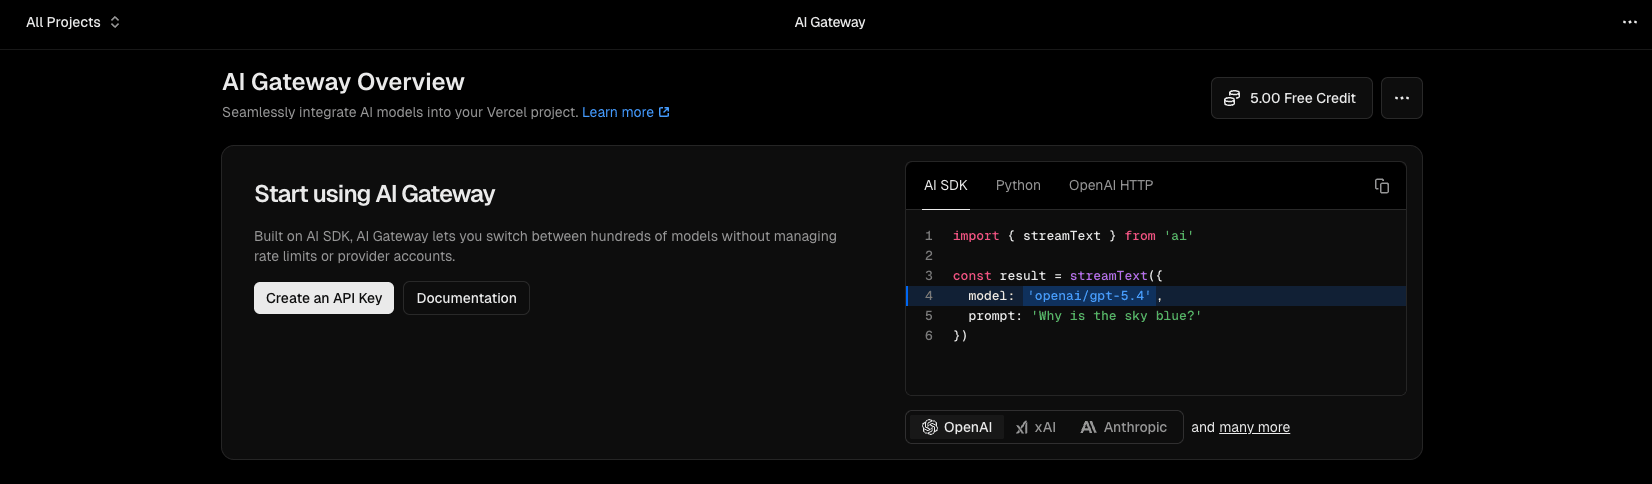Image resolution: width=1652 pixels, height=484 pixels.
Task: Click line number 4 in code gutter
Action: point(929,296)
